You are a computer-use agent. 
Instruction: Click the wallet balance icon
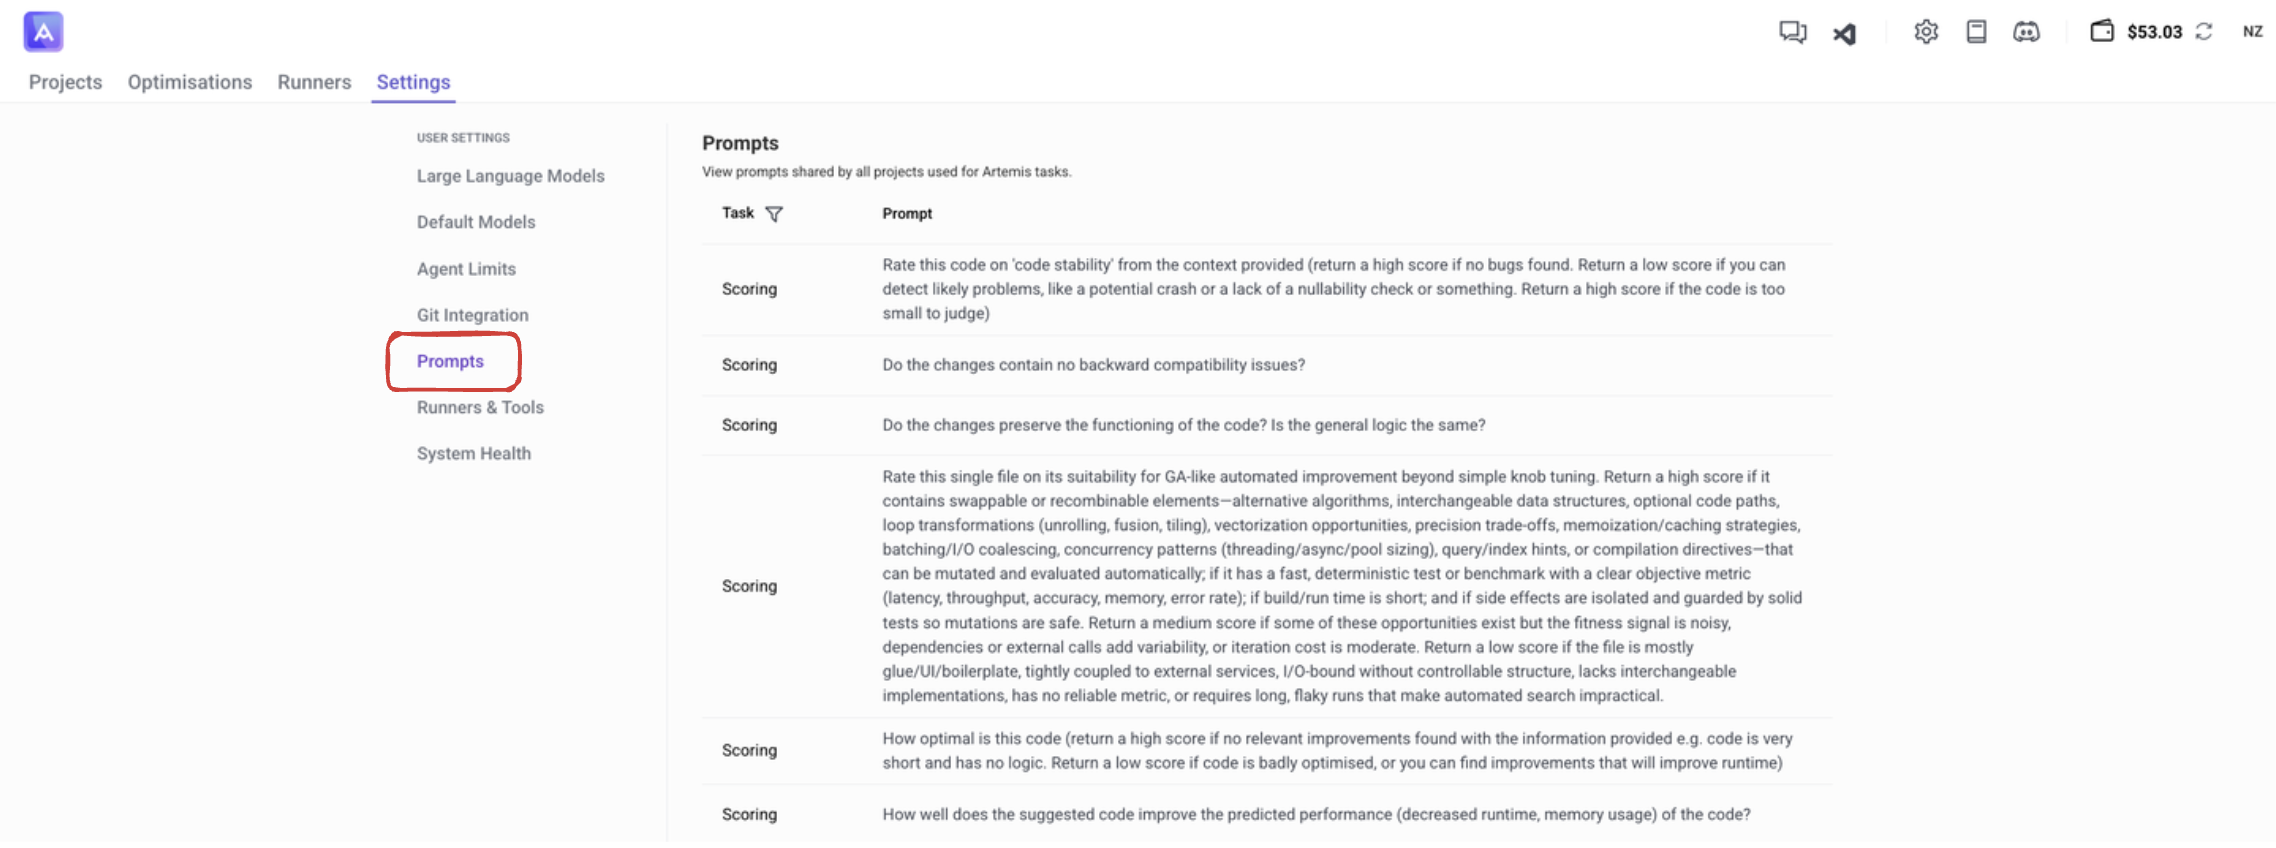point(2102,31)
